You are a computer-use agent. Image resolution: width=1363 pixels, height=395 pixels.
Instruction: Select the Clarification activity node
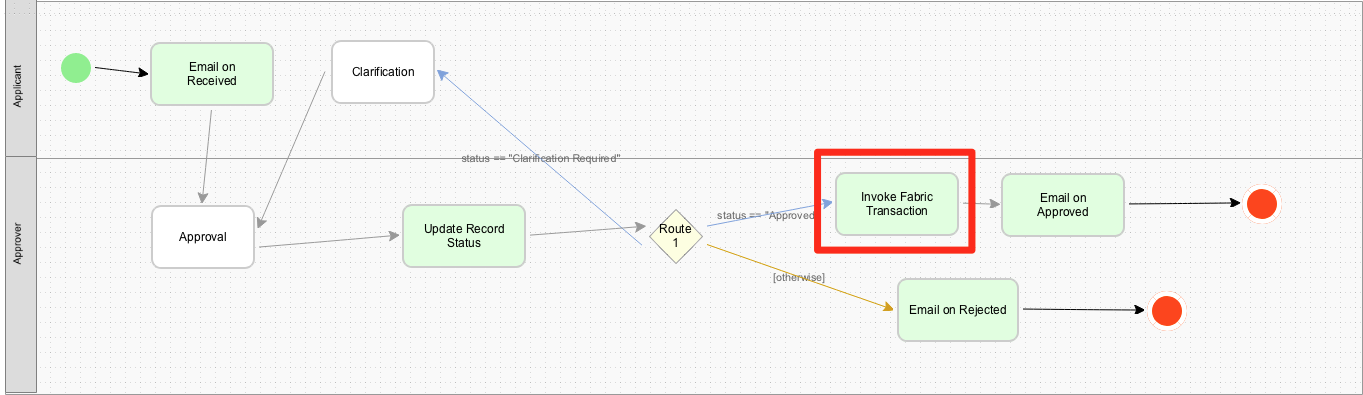point(383,72)
